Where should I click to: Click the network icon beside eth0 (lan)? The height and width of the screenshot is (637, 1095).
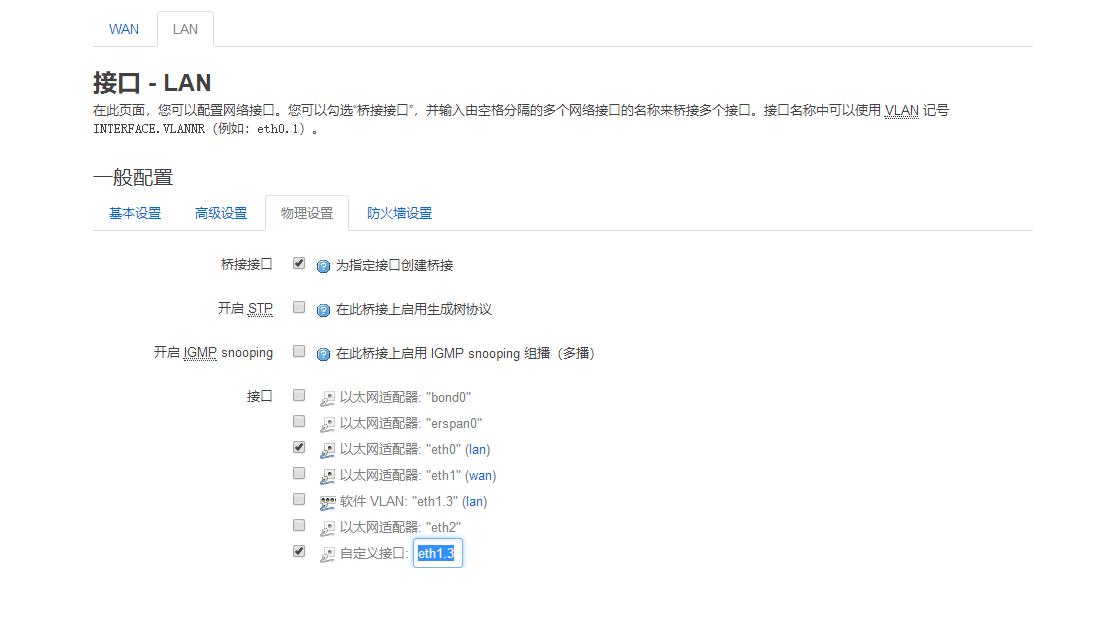click(327, 449)
